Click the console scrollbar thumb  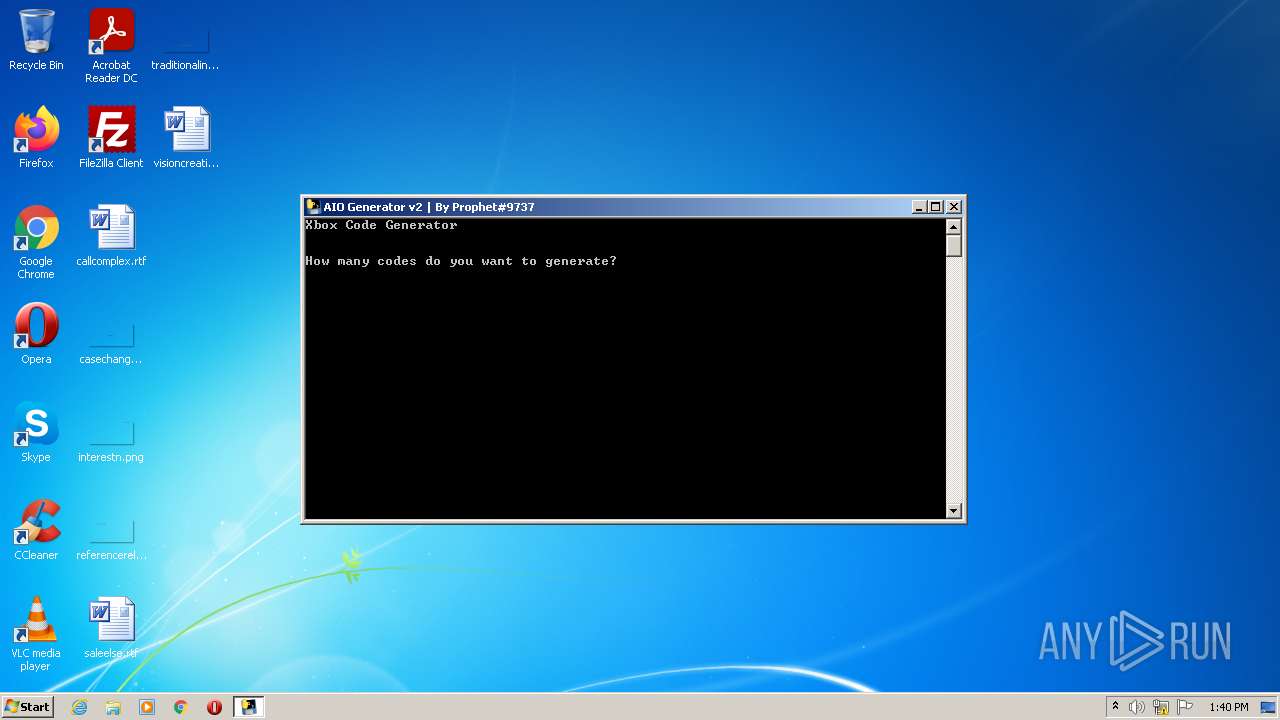[x=954, y=246]
